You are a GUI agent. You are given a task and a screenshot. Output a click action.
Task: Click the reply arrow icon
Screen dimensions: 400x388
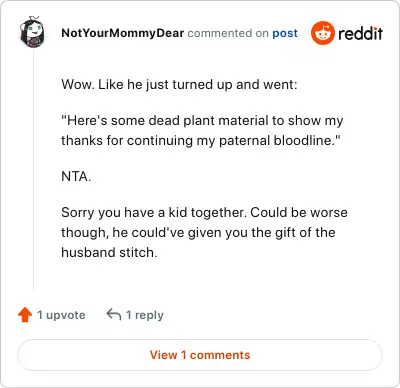click(114, 314)
